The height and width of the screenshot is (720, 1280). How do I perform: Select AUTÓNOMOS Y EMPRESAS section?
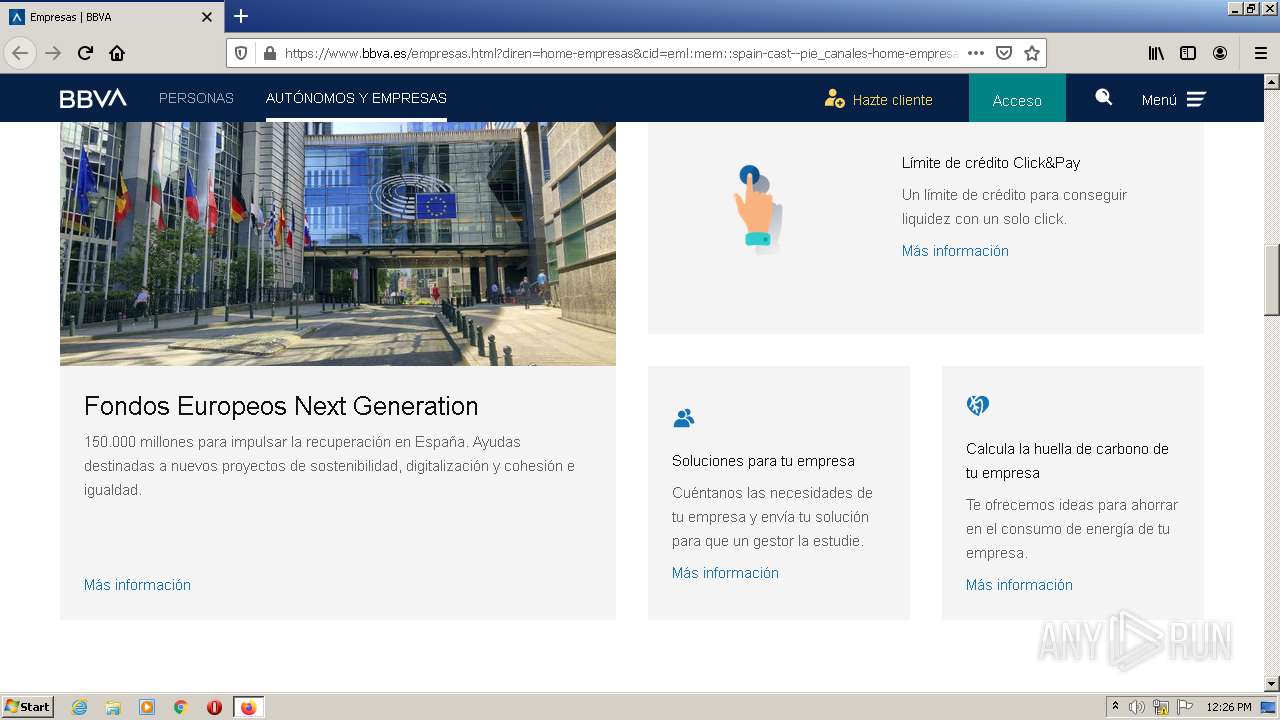pos(356,98)
